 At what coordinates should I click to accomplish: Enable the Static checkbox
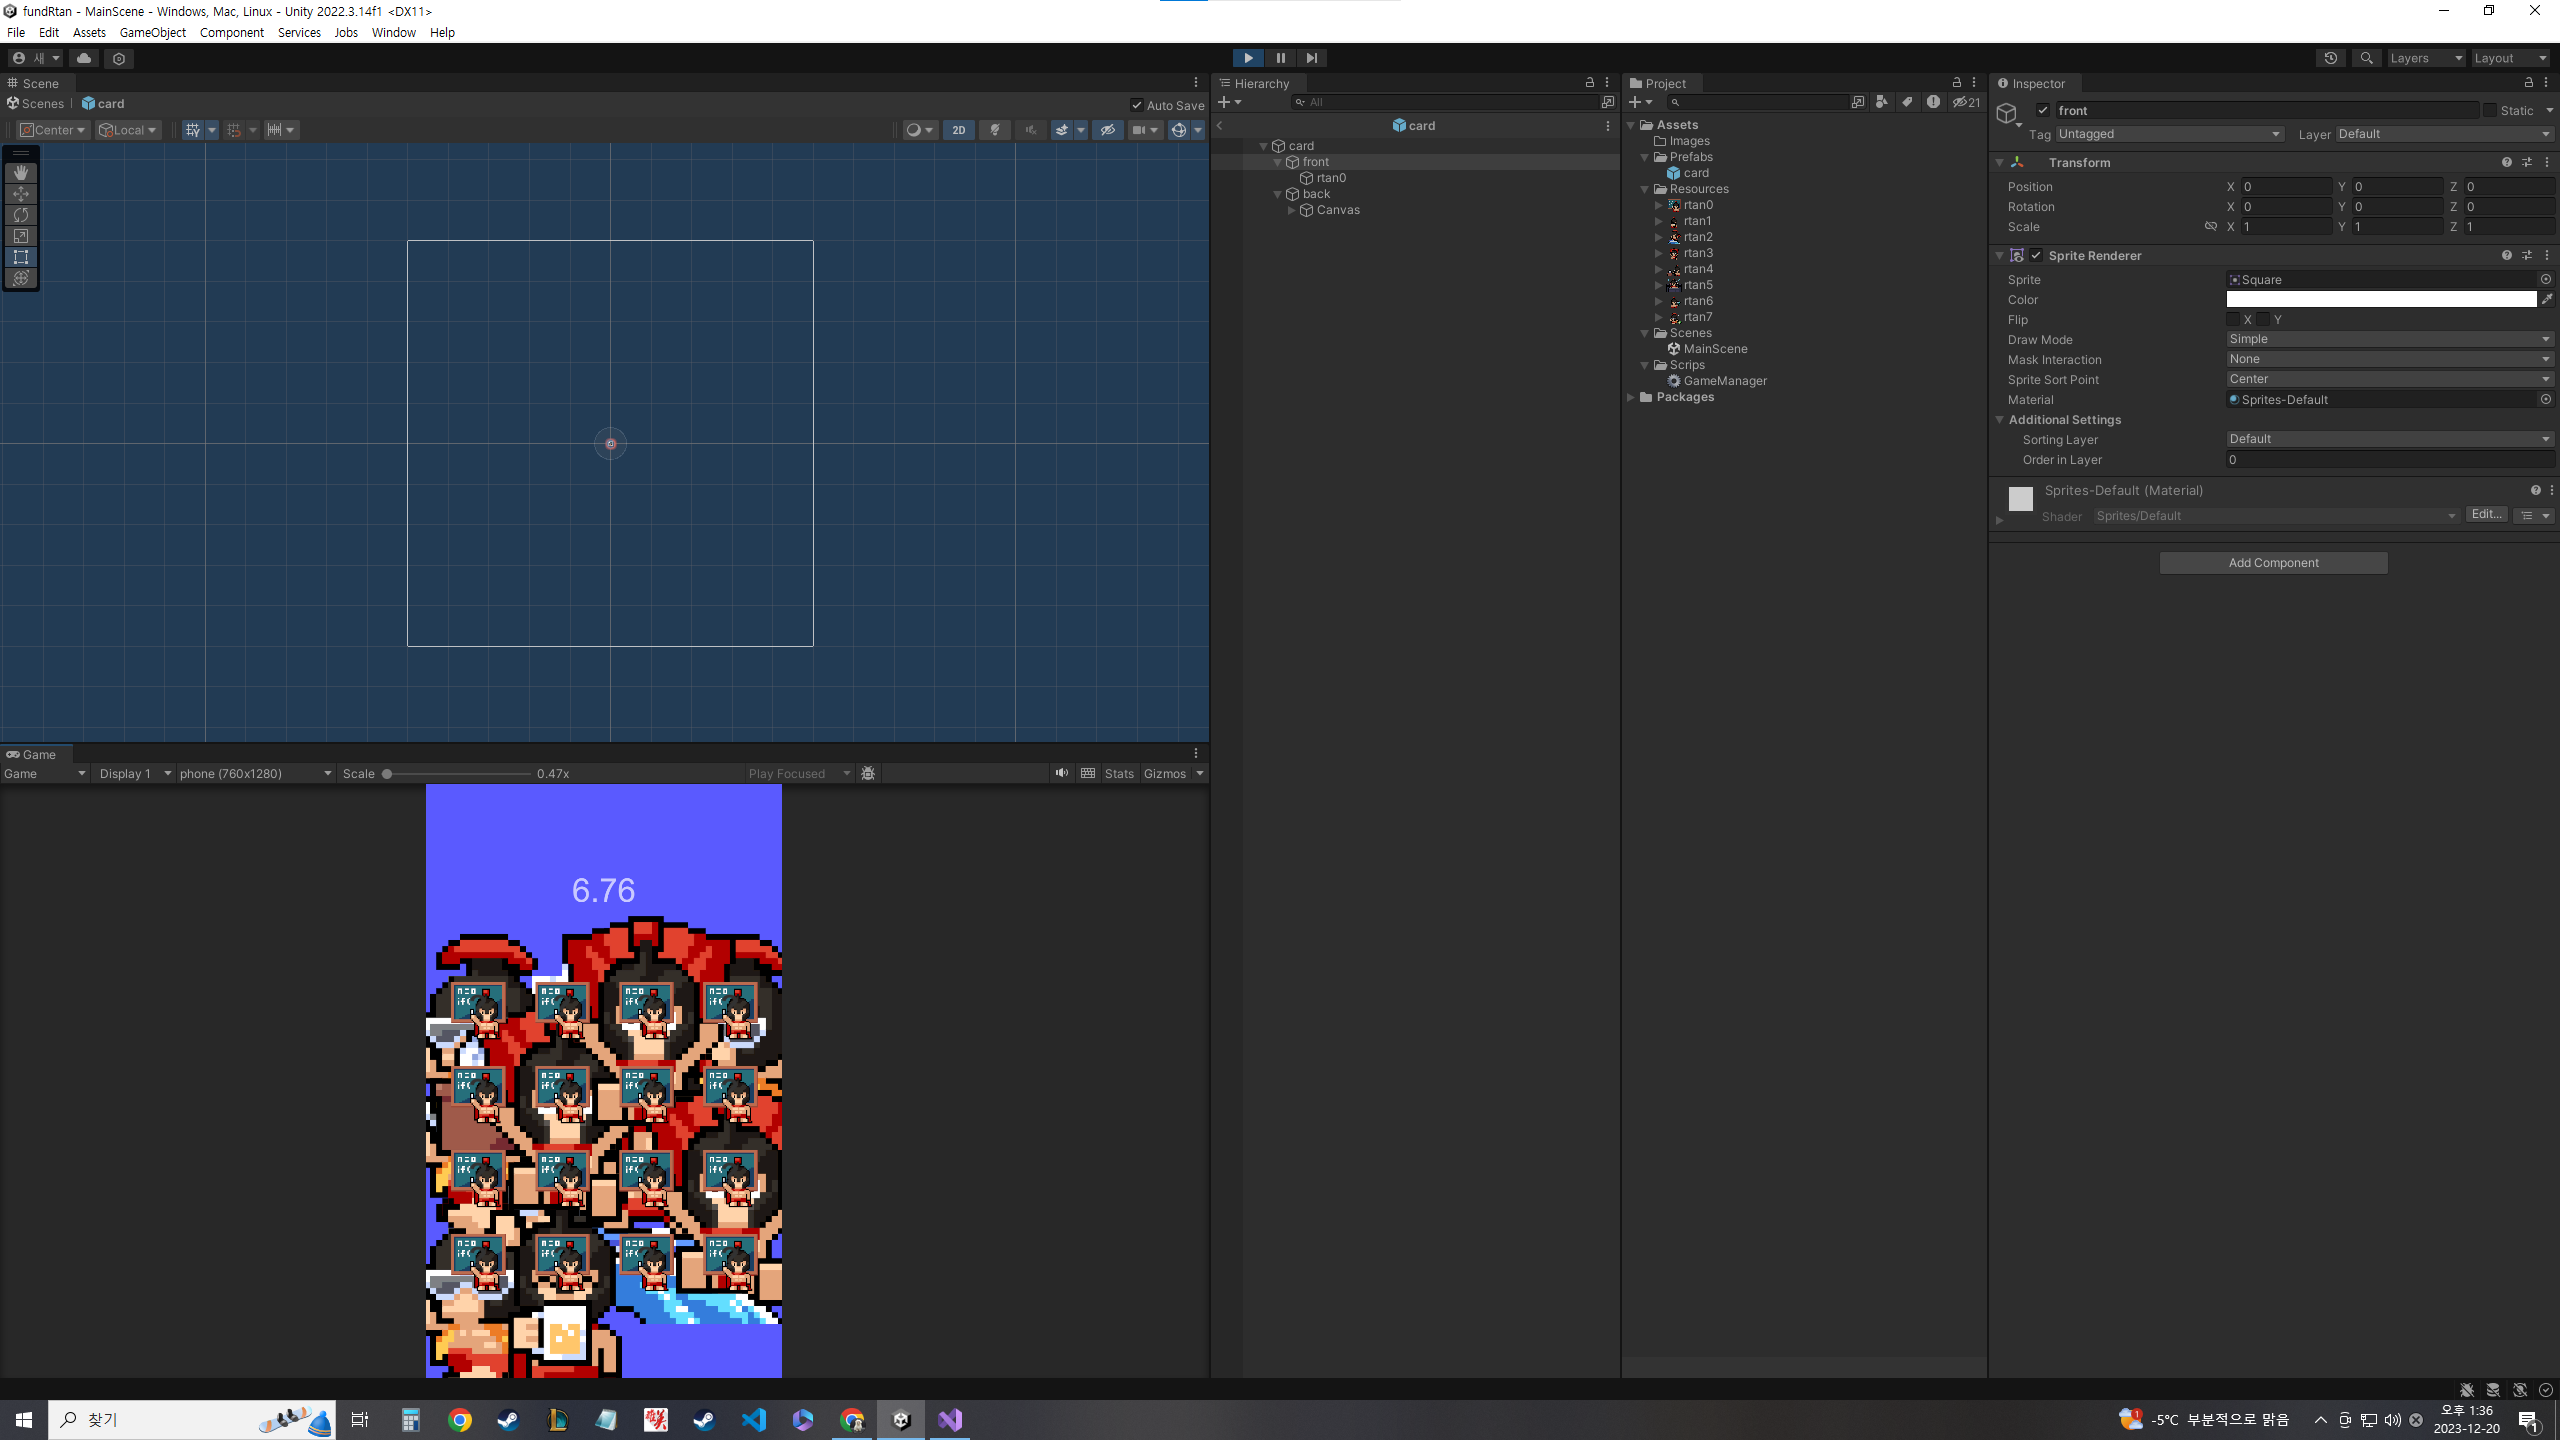coord(2489,110)
